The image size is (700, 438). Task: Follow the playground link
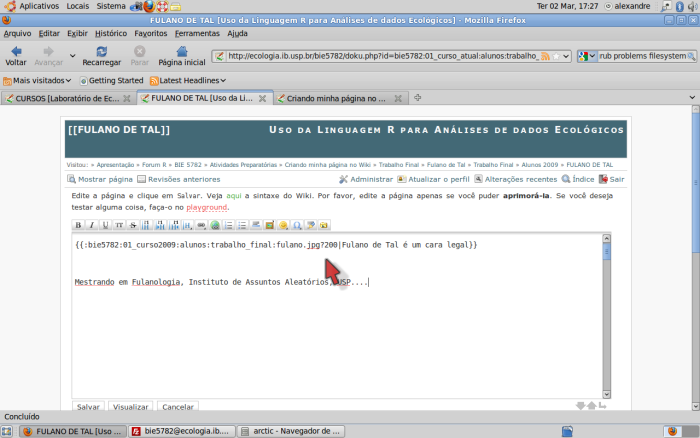(206, 207)
